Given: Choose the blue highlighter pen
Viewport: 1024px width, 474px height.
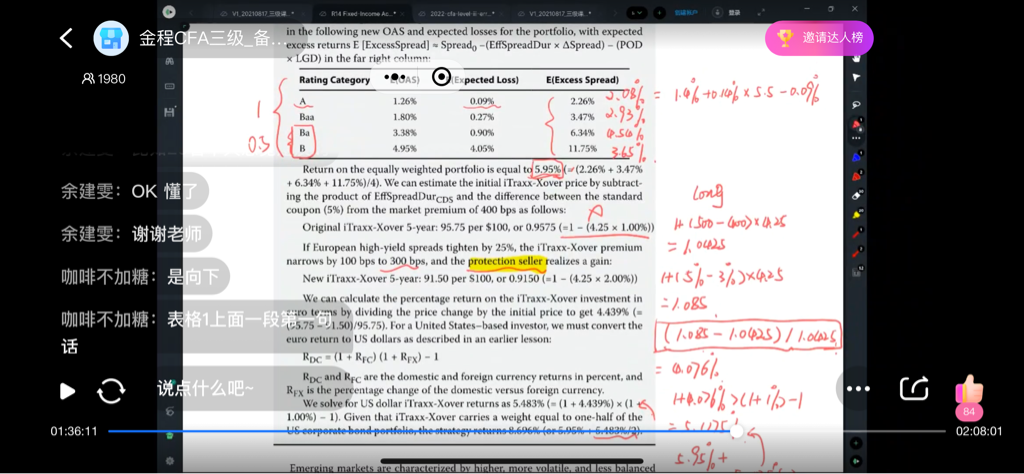Looking at the screenshot, I should pos(856,157).
